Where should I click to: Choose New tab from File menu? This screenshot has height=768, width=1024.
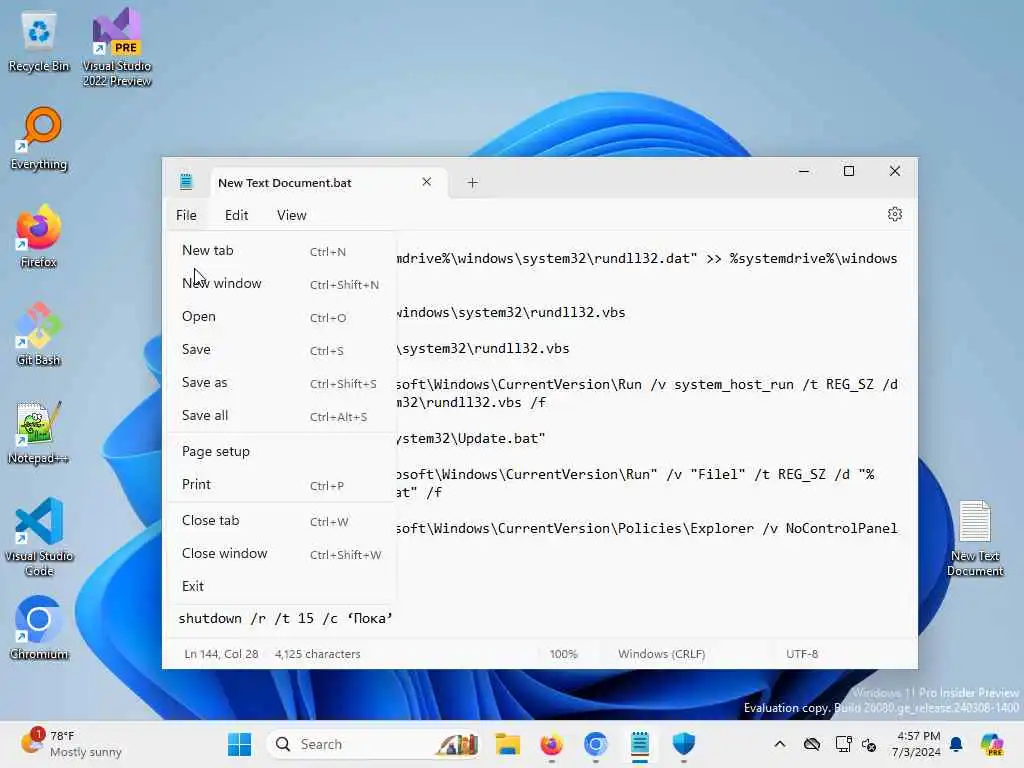pos(281,251)
